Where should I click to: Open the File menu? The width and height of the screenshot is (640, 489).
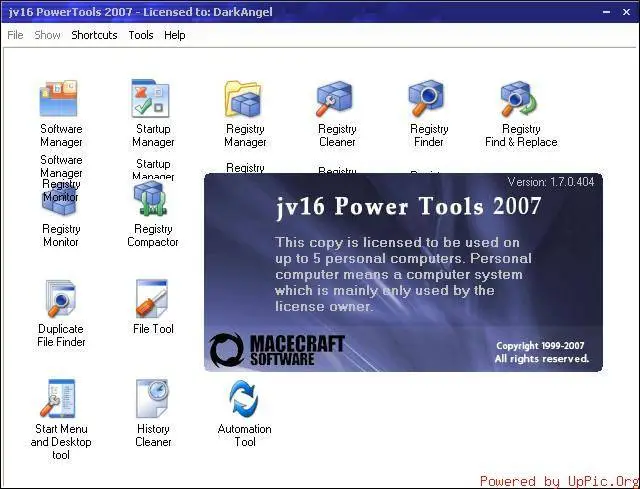(x=15, y=35)
